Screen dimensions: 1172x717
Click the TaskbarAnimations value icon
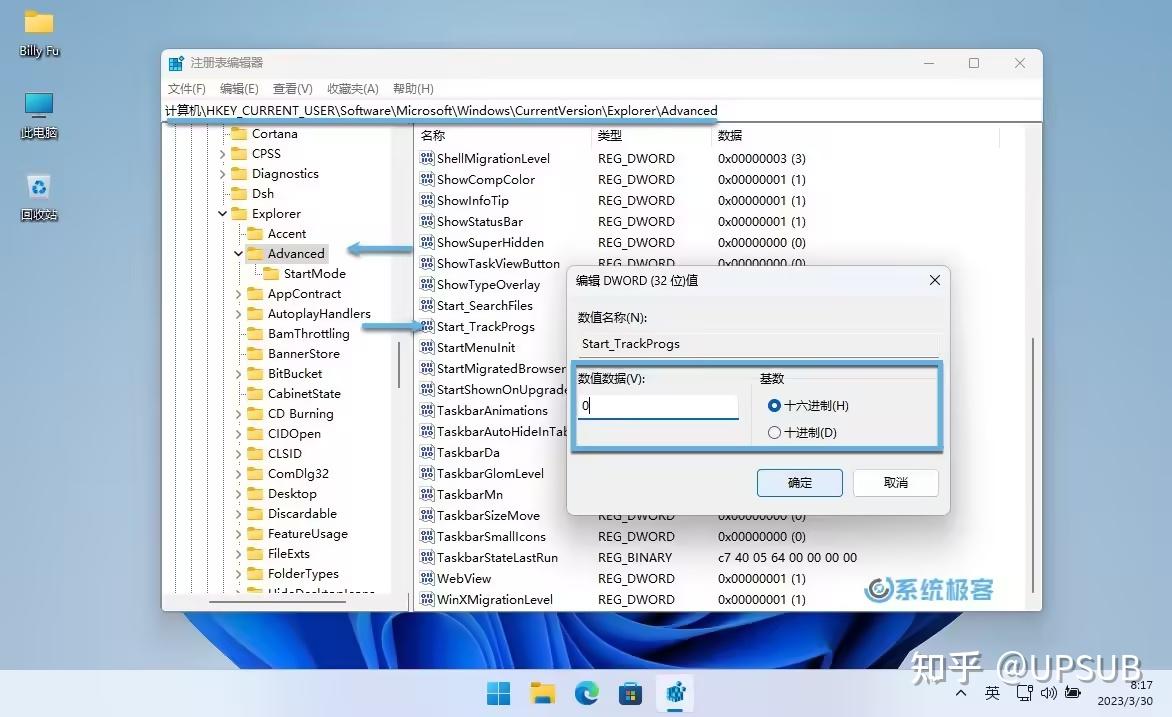click(x=427, y=410)
